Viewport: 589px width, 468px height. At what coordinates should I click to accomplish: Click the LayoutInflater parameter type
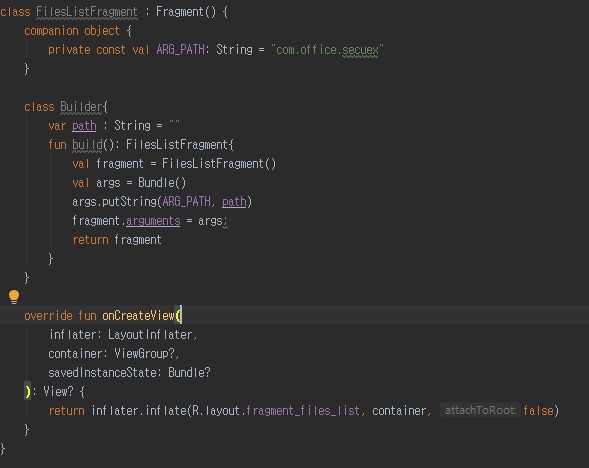(x=150, y=335)
